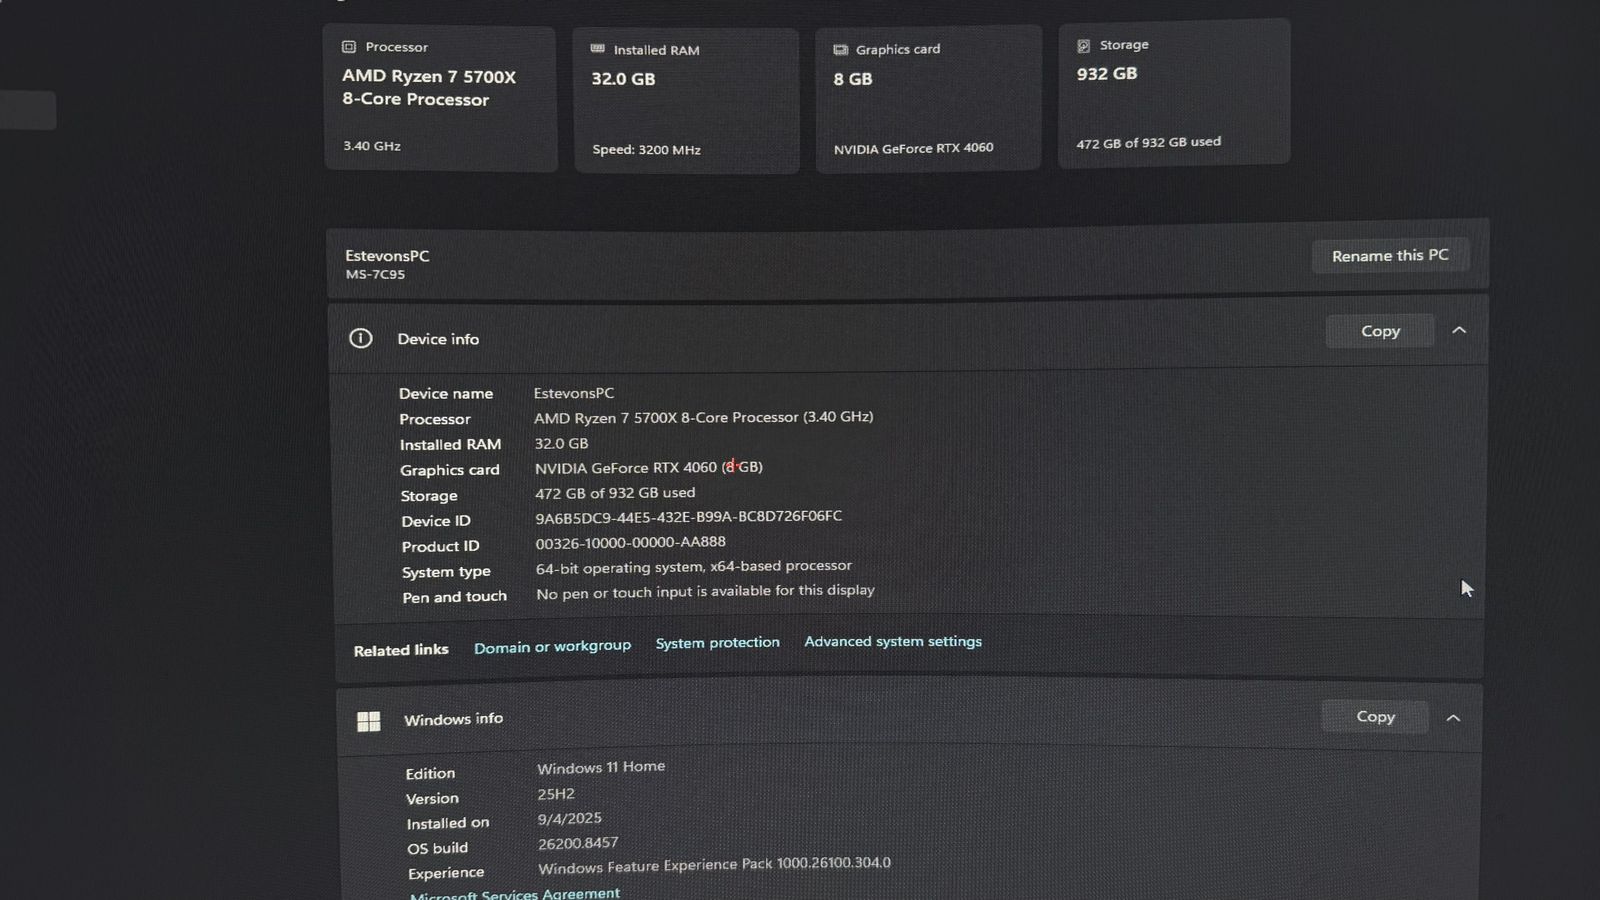Image resolution: width=1600 pixels, height=900 pixels.
Task: Select the AMD Ryzen 7 5700X processor card
Action: point(440,99)
